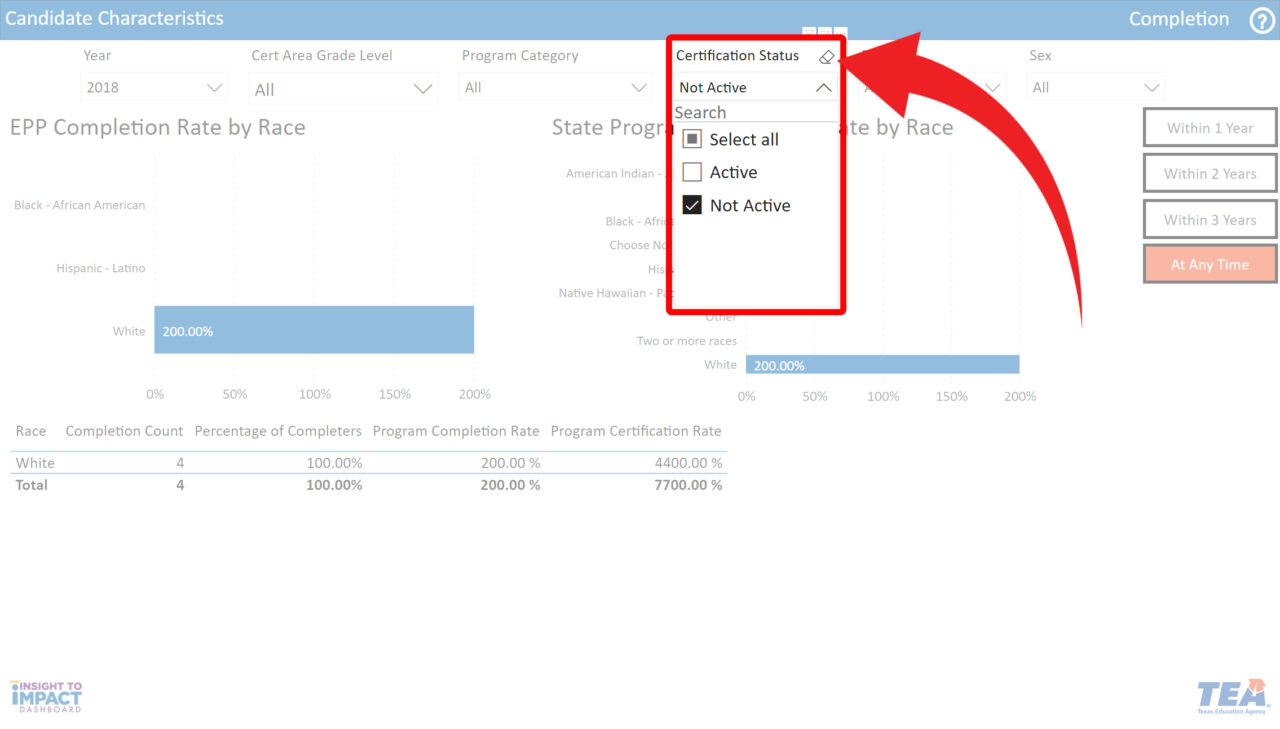The image size is (1280, 729).
Task: Select the White bar in EPP Completion chart
Action: (313, 331)
